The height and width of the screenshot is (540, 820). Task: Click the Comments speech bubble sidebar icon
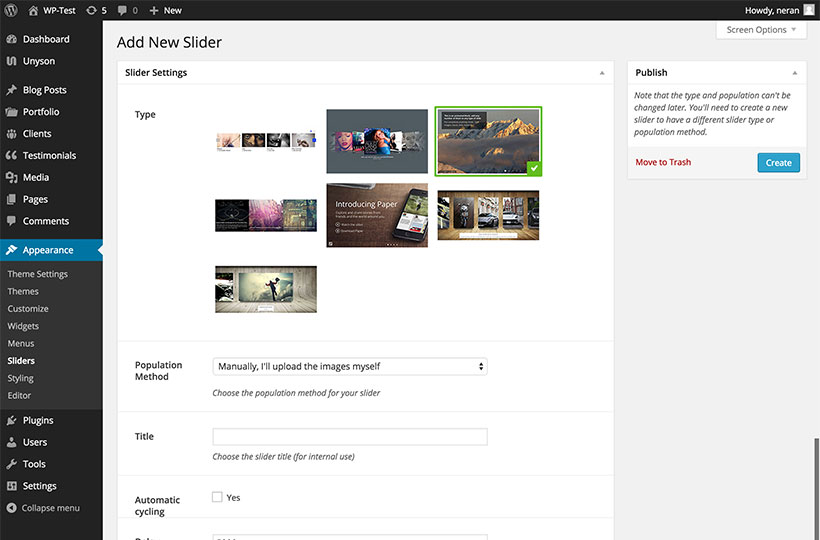click(x=12, y=221)
